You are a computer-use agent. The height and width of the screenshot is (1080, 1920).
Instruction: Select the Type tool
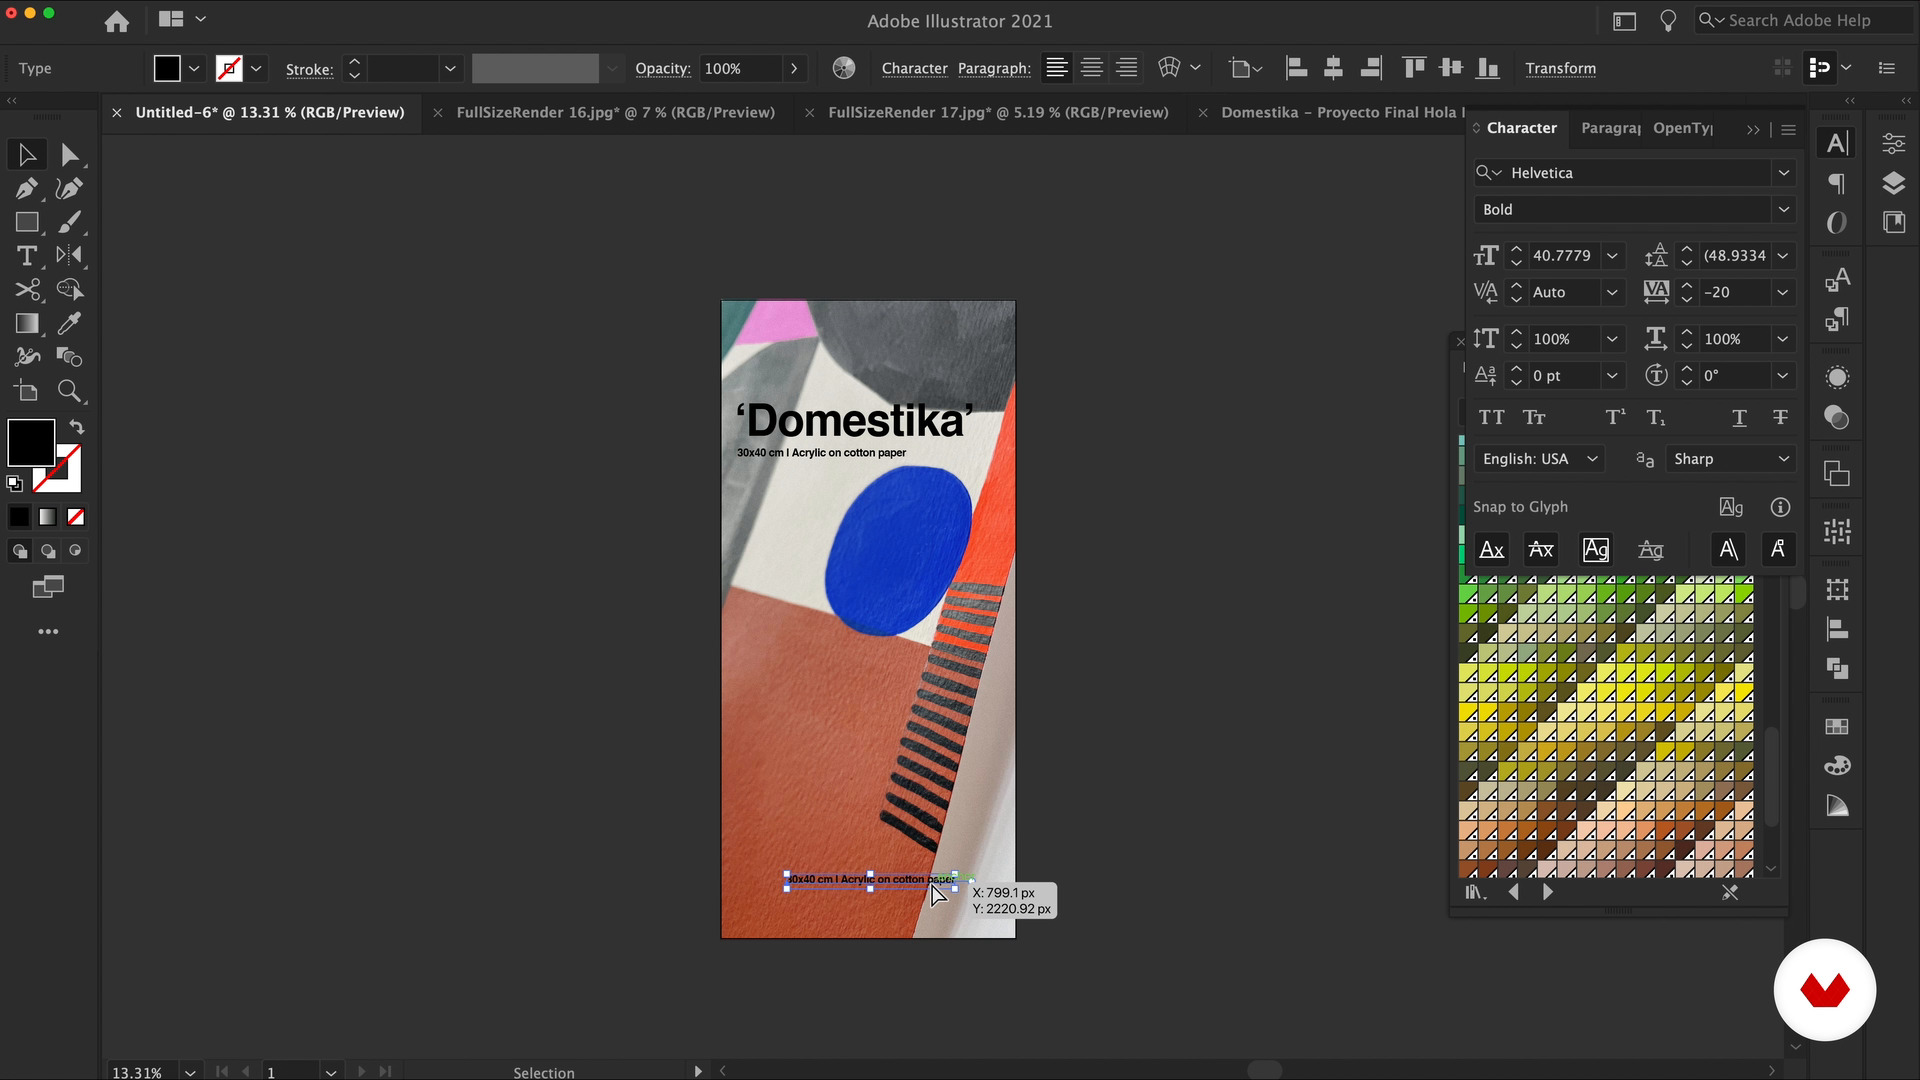tap(27, 256)
